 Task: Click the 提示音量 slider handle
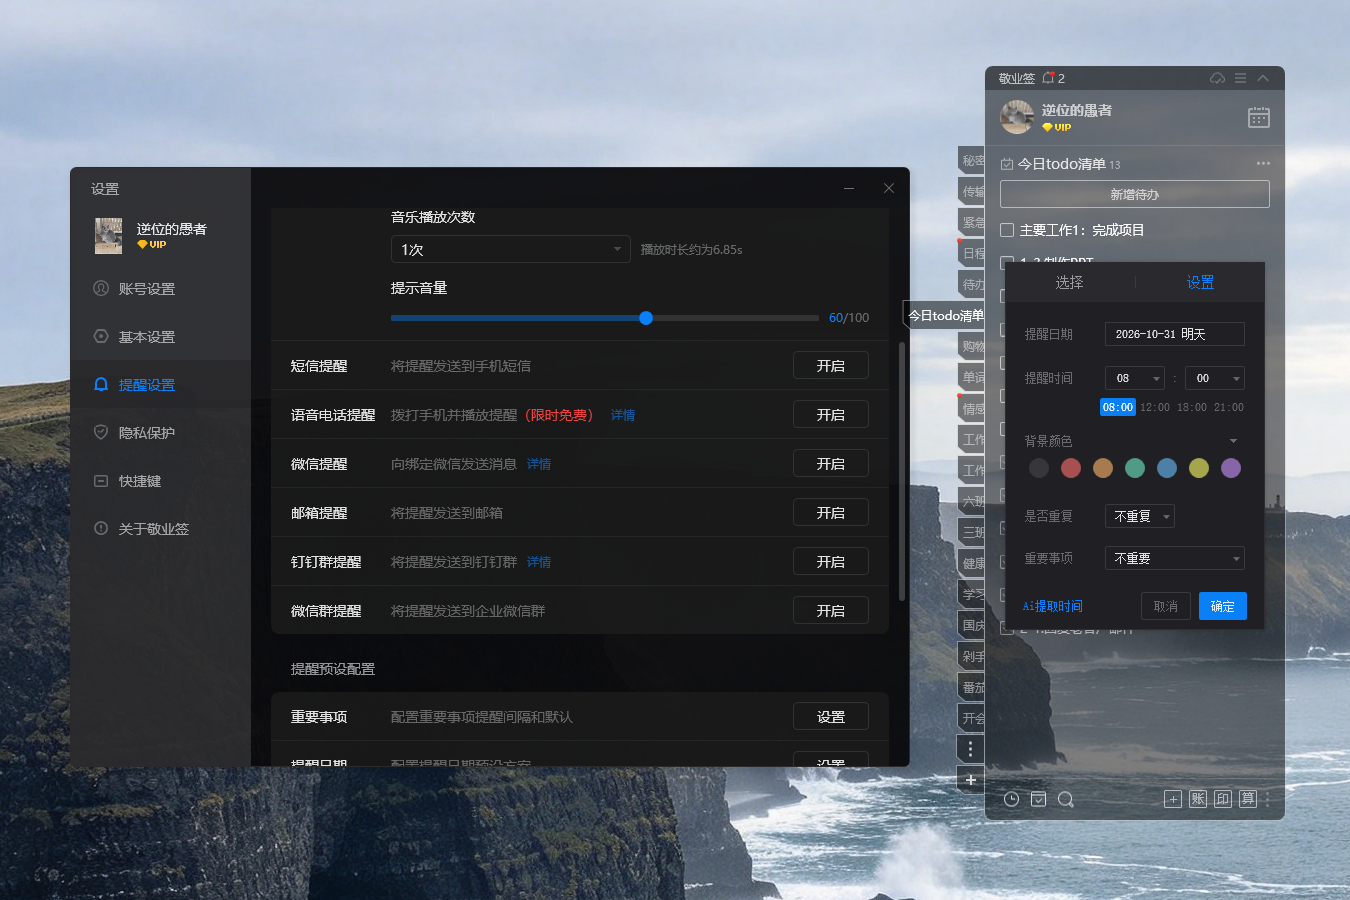(646, 318)
